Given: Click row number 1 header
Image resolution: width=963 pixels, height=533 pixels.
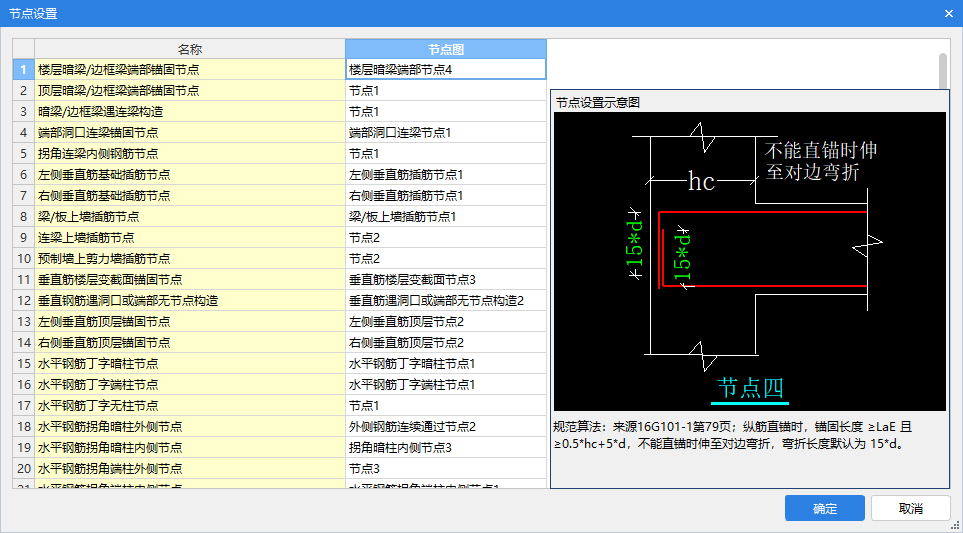Looking at the screenshot, I should [23, 69].
